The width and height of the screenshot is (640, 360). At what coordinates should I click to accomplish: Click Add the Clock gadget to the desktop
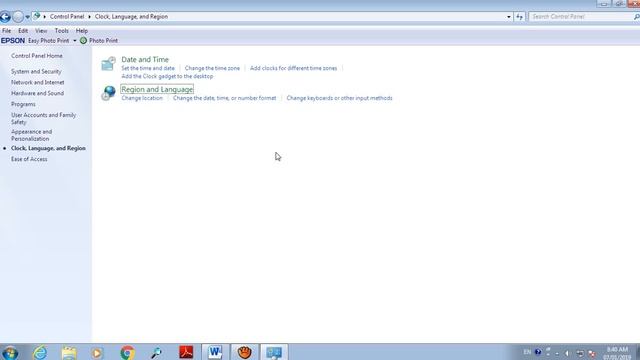(x=167, y=76)
